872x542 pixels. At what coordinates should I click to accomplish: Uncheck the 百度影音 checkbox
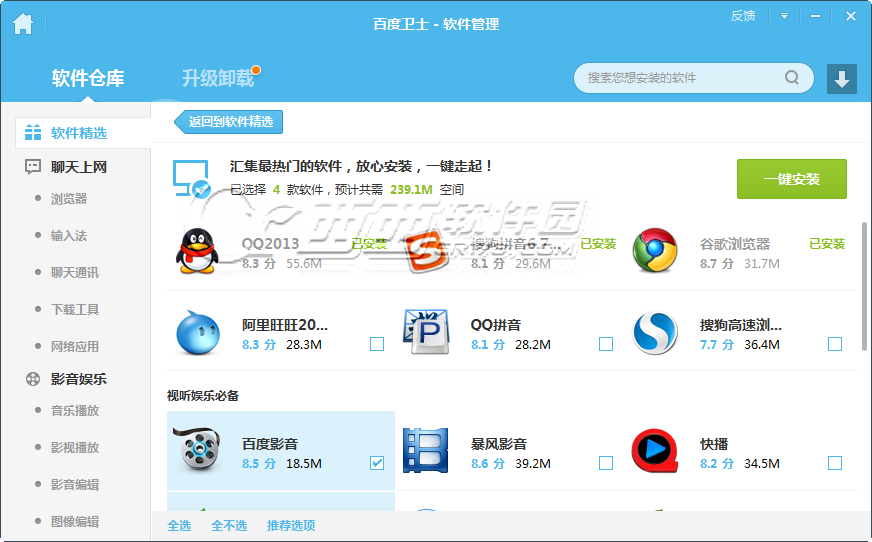click(377, 463)
